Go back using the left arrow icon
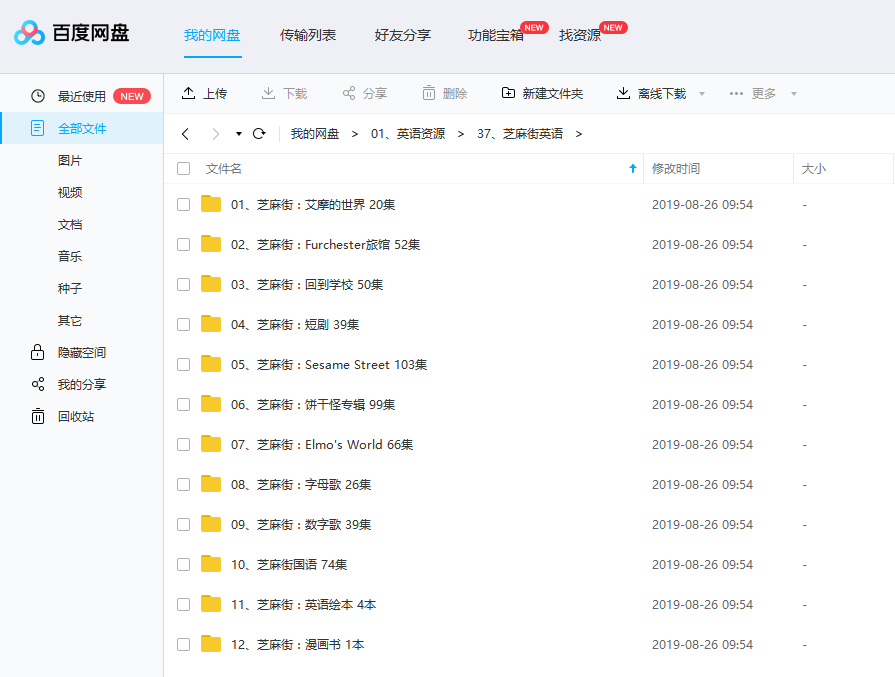This screenshot has height=677, width=895. 185,133
